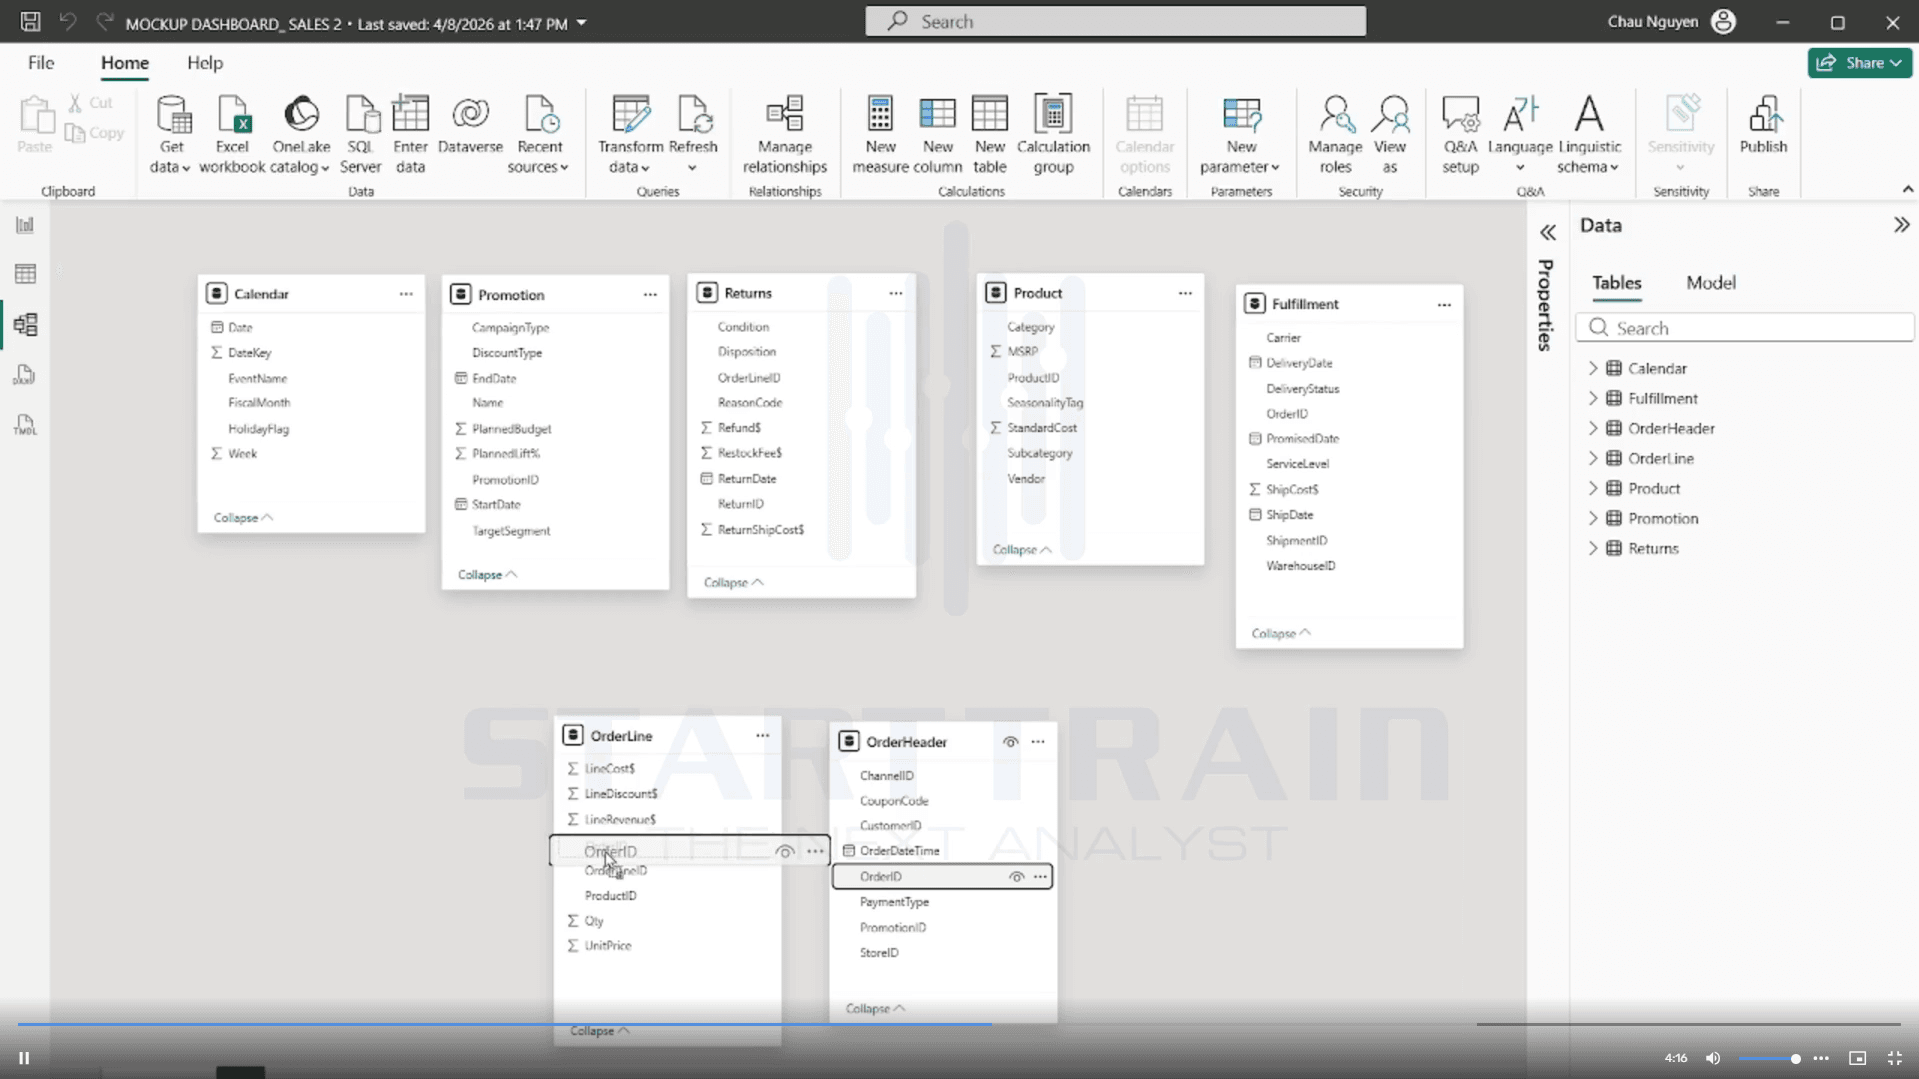Open the Get data tool

click(x=172, y=134)
